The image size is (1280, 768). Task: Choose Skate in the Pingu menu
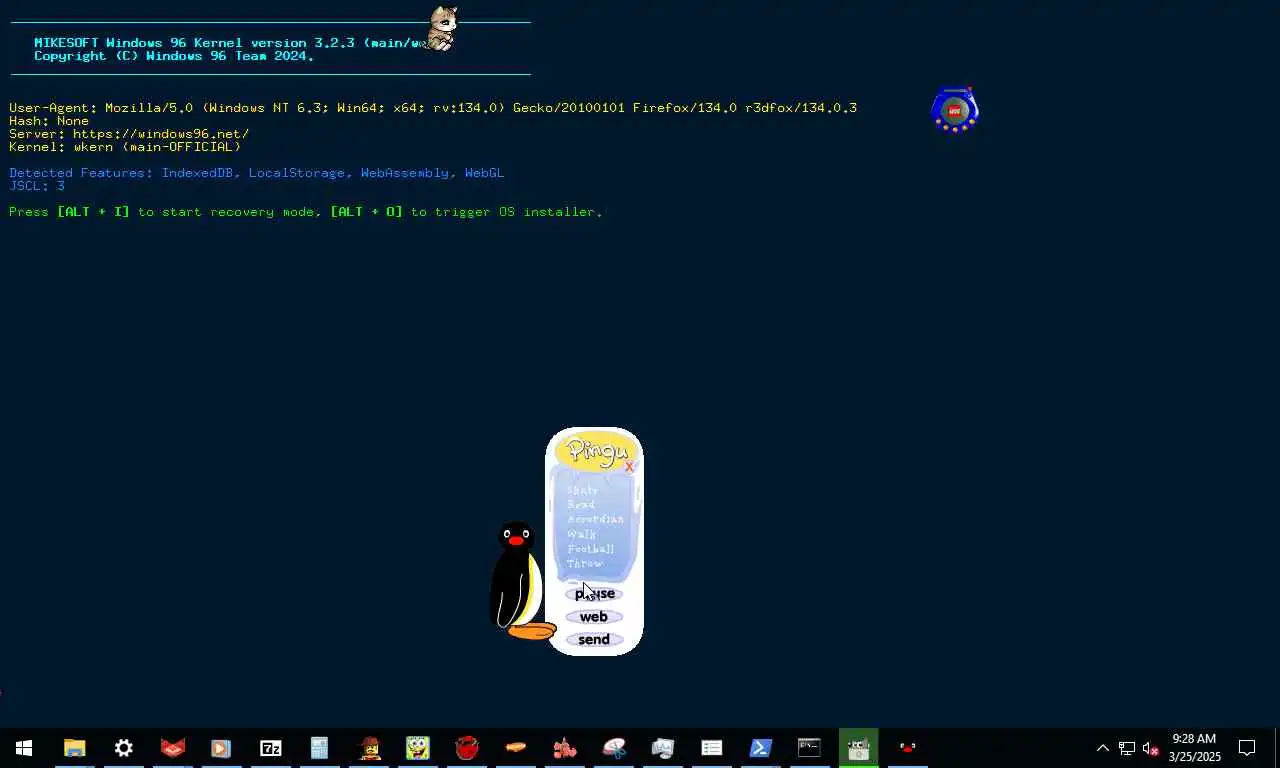582,490
